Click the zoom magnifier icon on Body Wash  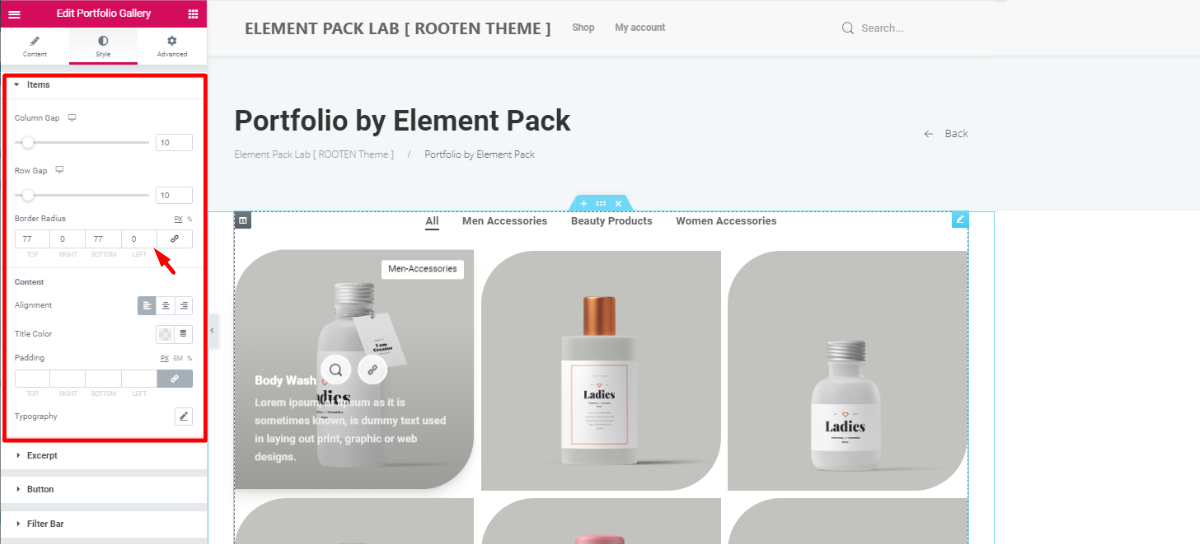click(x=336, y=370)
